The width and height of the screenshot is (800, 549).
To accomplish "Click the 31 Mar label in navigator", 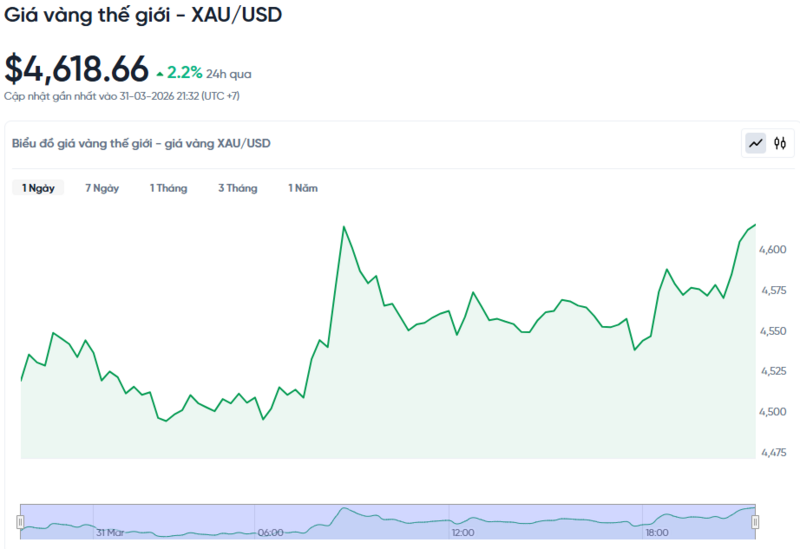I will (x=110, y=533).
